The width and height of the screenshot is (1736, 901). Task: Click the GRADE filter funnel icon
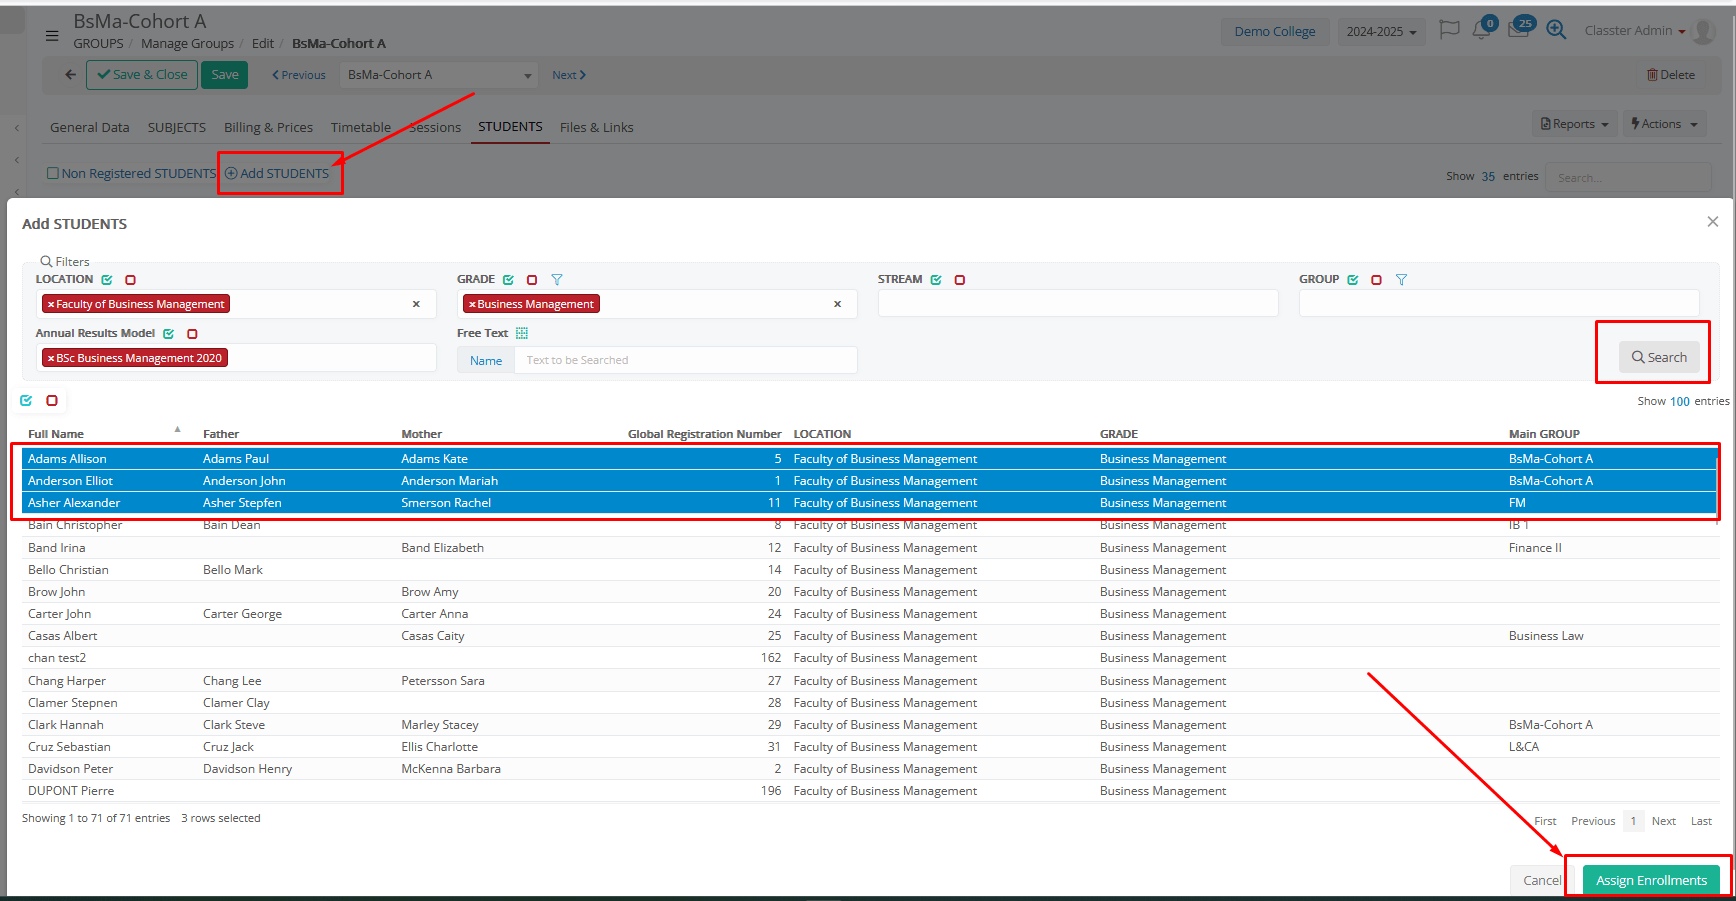[557, 280]
